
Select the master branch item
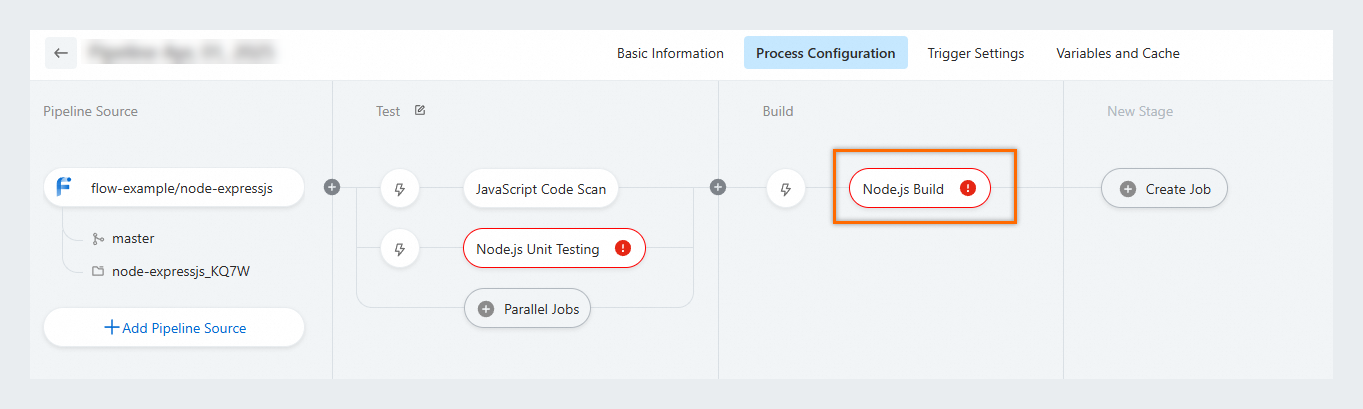pyautogui.click(x=133, y=238)
